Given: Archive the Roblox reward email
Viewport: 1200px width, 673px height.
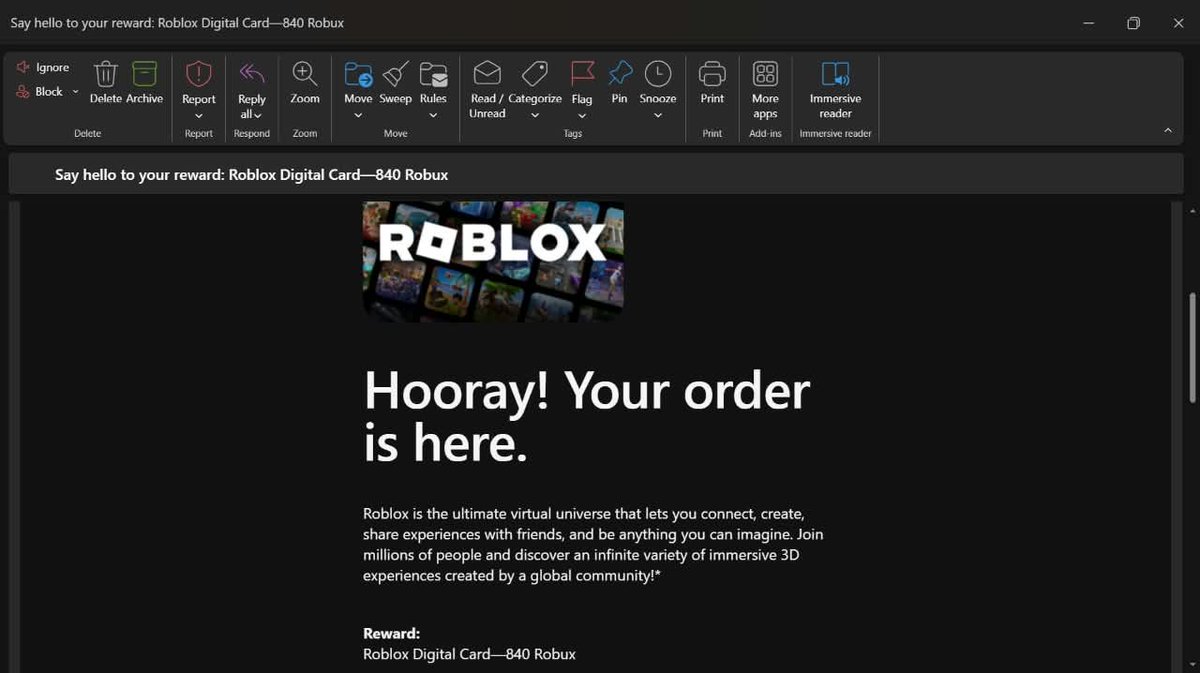Looking at the screenshot, I should tap(144, 82).
